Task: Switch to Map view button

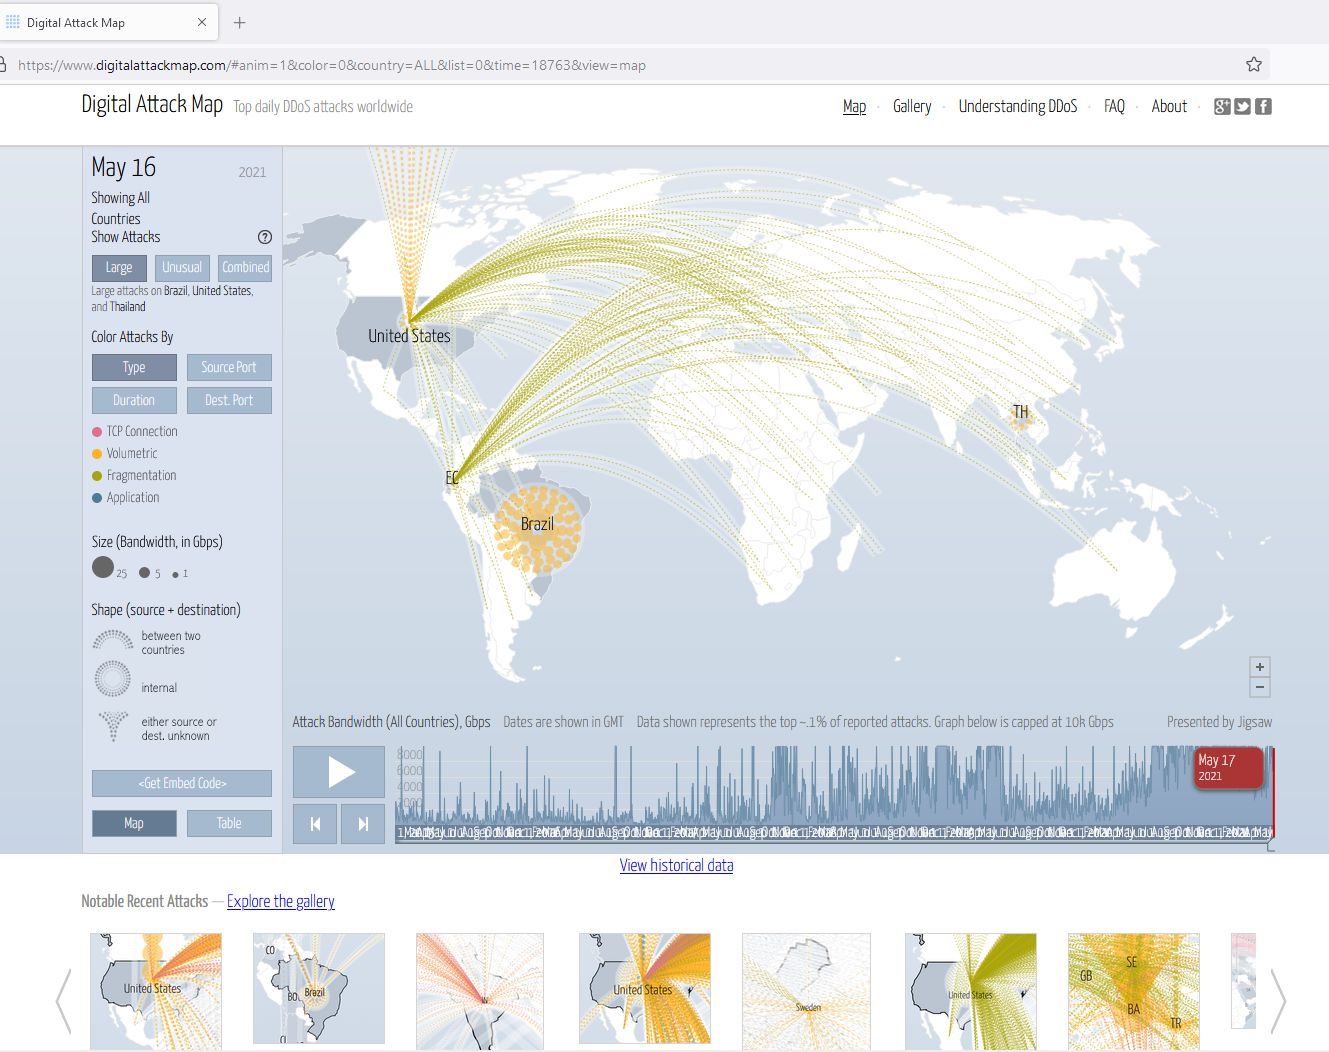Action: click(x=134, y=823)
